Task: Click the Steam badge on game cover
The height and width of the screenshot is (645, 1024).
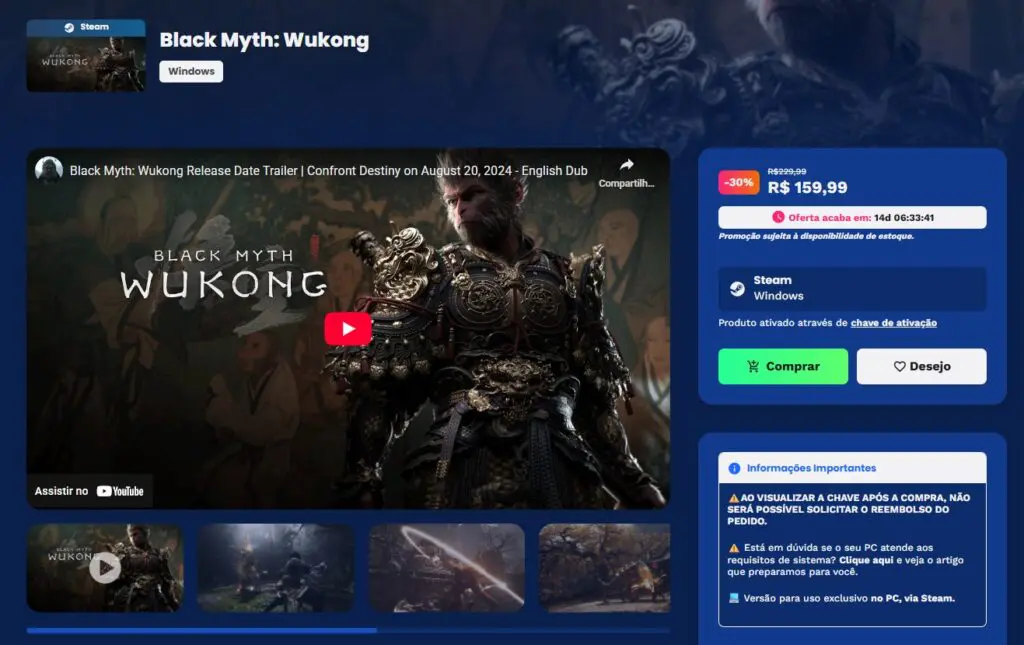Action: tap(85, 28)
